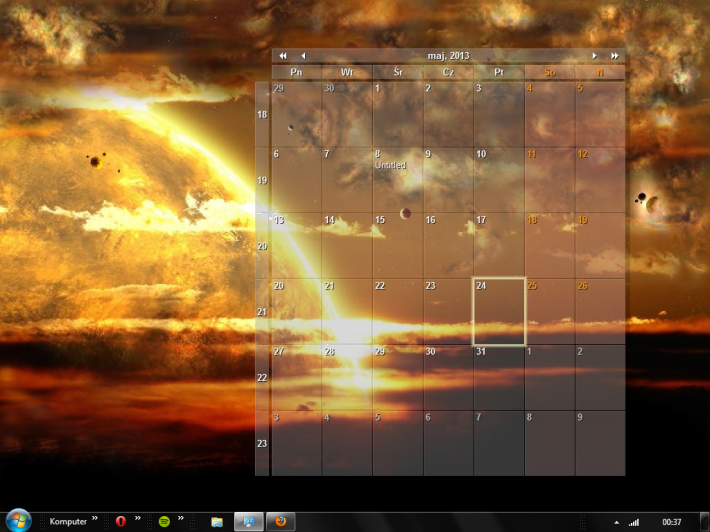Select day 13 in the calendar
710x532 pixels.
(x=297, y=246)
